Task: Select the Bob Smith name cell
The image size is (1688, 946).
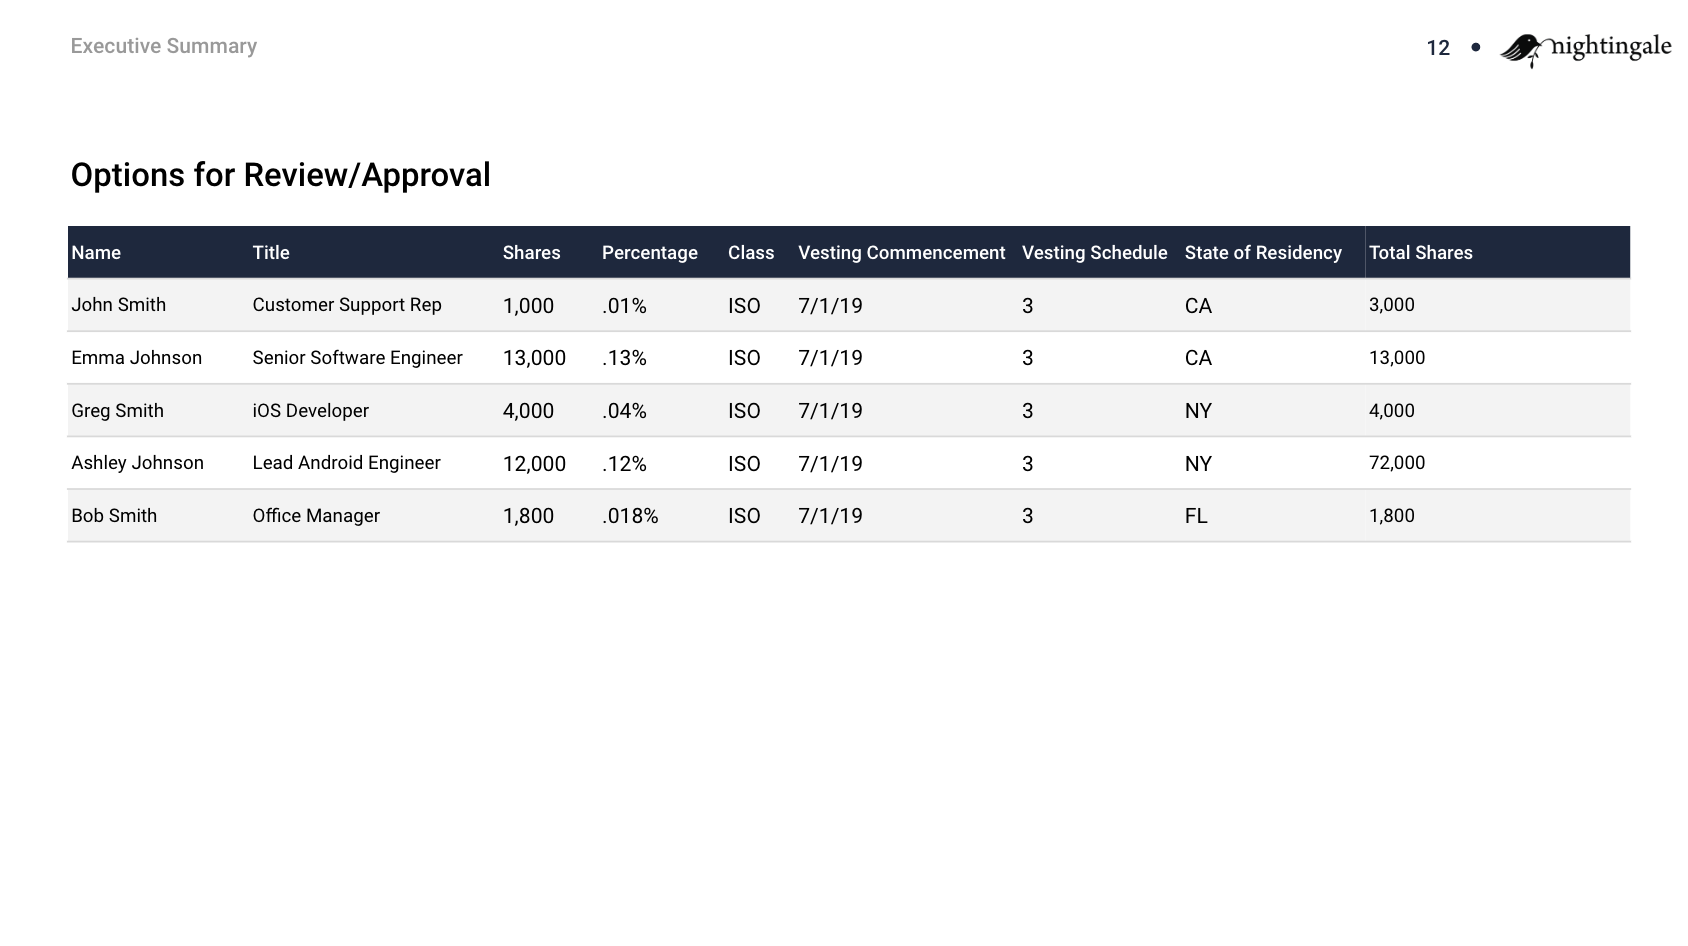Action: (114, 516)
